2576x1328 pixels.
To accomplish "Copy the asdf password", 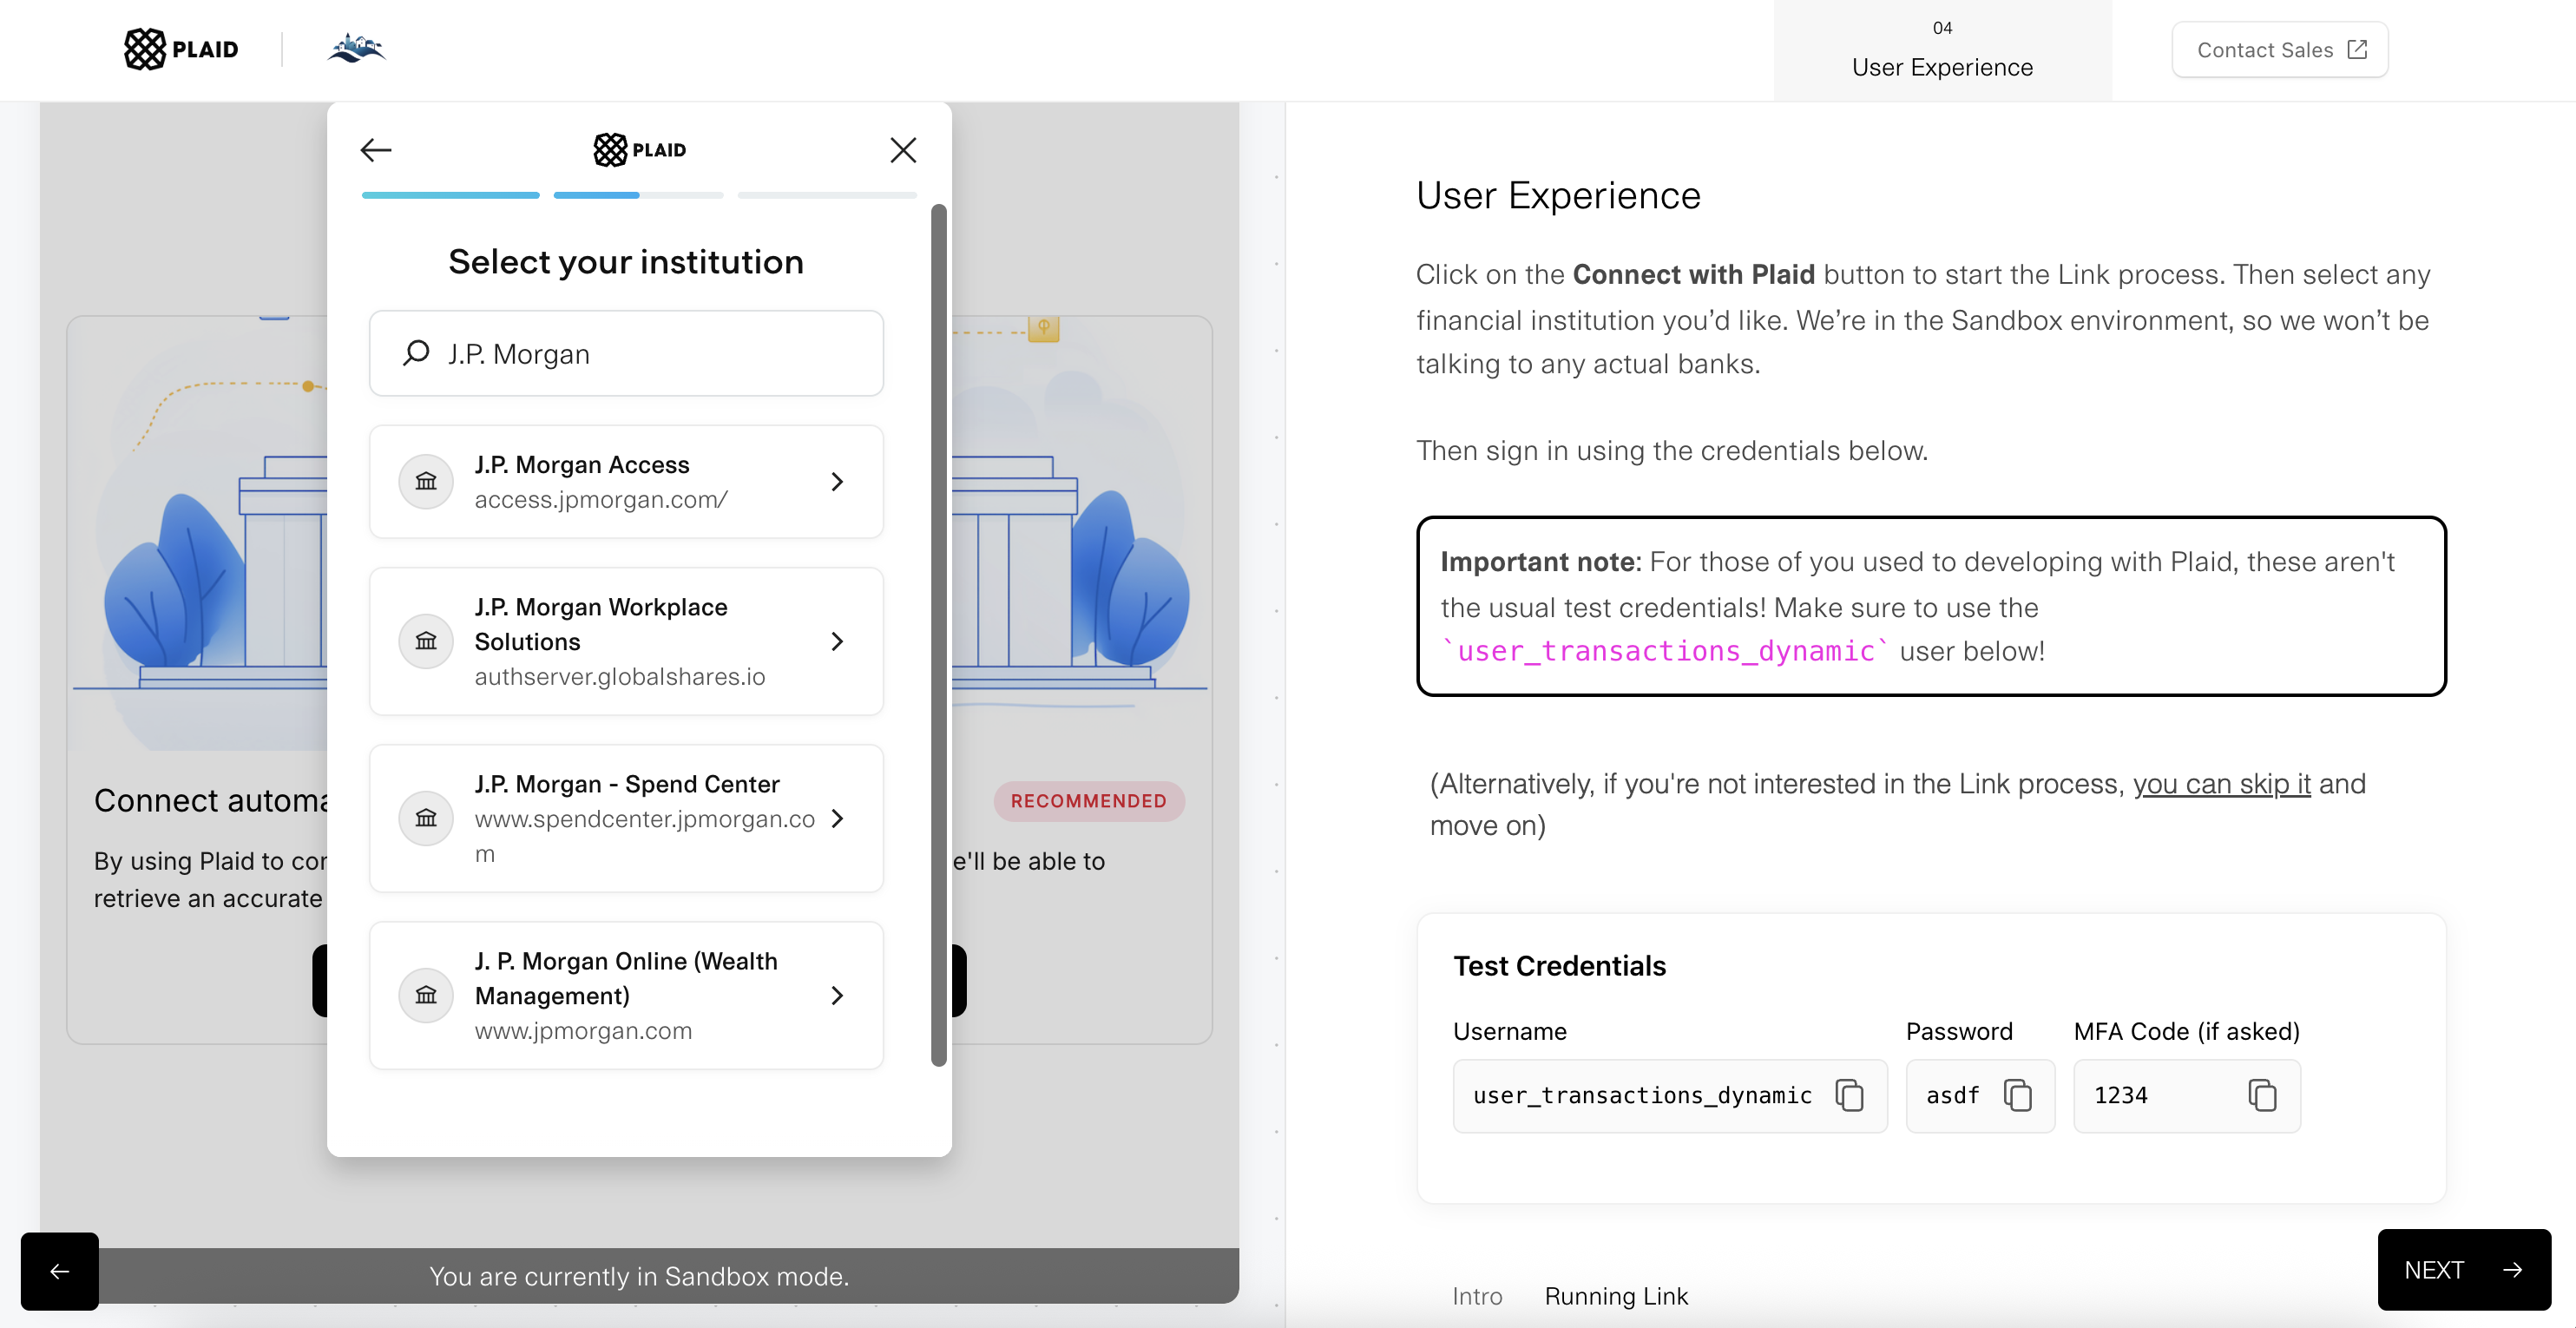I will tap(2018, 1095).
